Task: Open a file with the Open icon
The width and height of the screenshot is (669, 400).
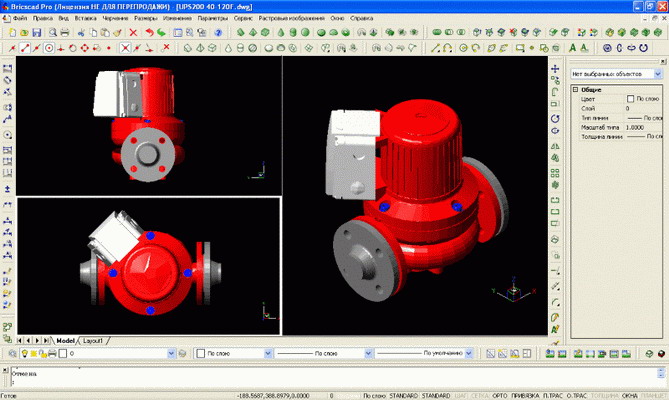Action: pos(24,32)
